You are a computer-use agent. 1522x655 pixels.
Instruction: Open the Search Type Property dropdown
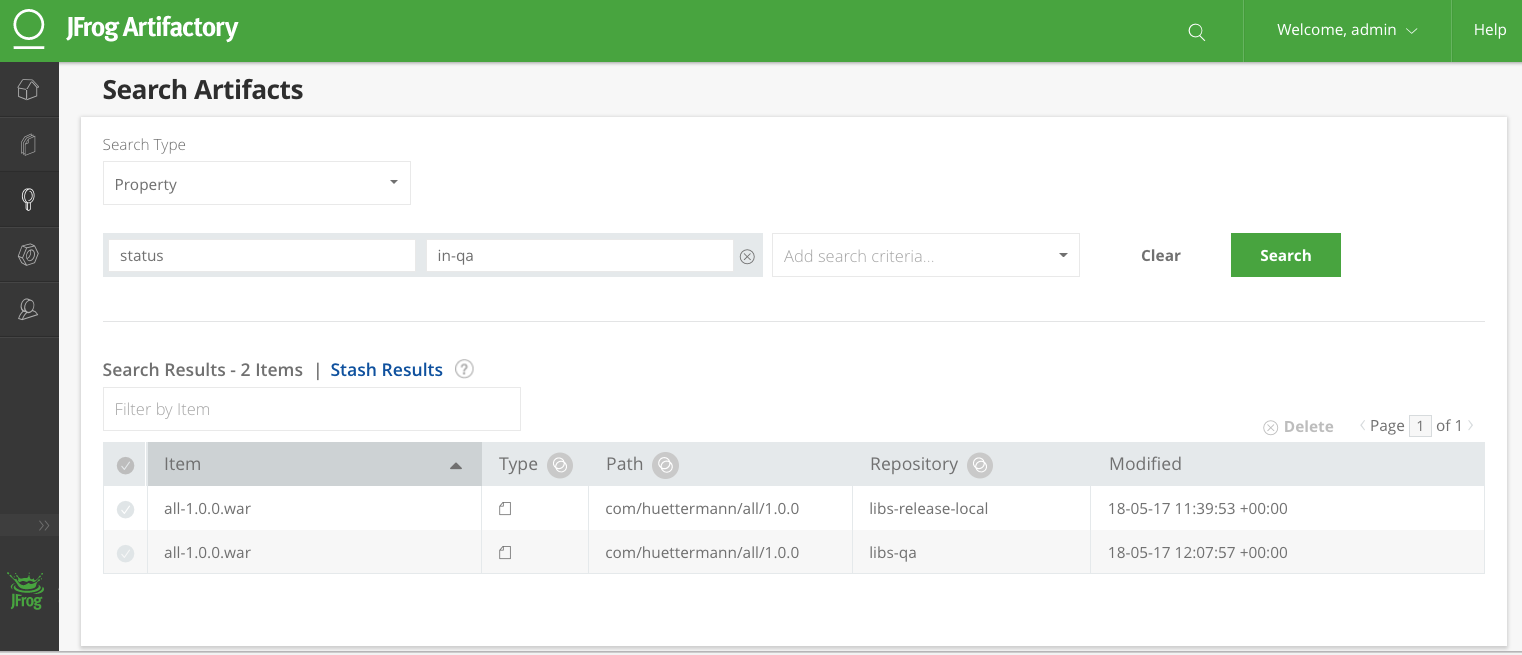(256, 184)
